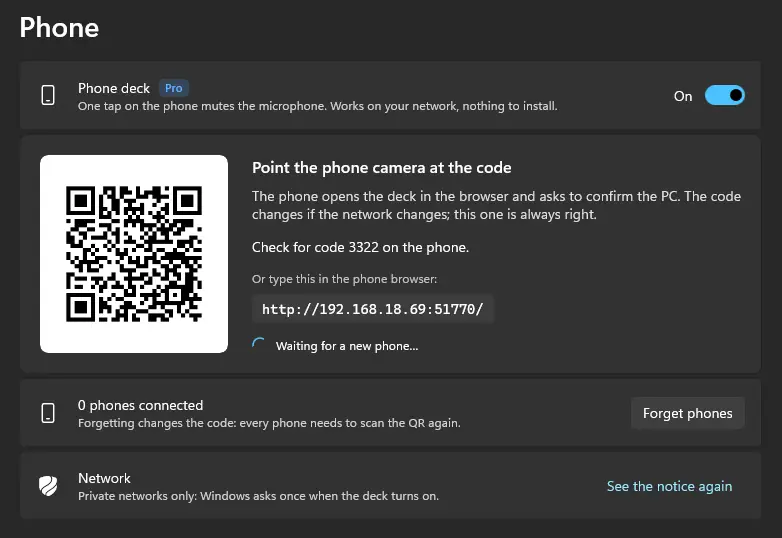782x538 pixels.
Task: Click the phone icon beside Phone deck
Action: click(48, 95)
